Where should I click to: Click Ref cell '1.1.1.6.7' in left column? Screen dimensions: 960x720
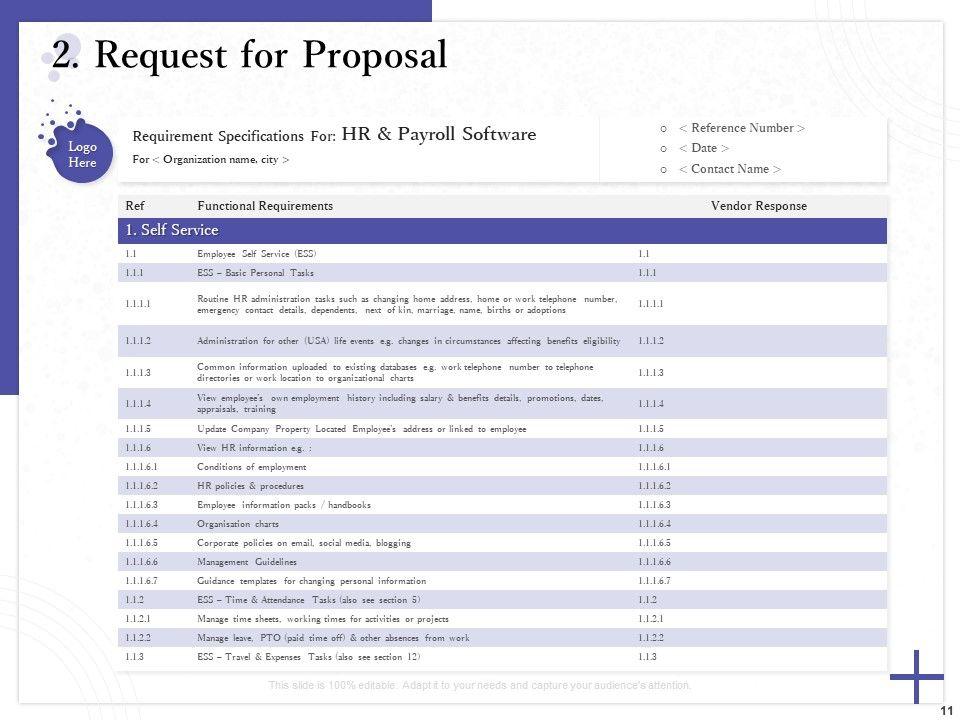point(141,580)
